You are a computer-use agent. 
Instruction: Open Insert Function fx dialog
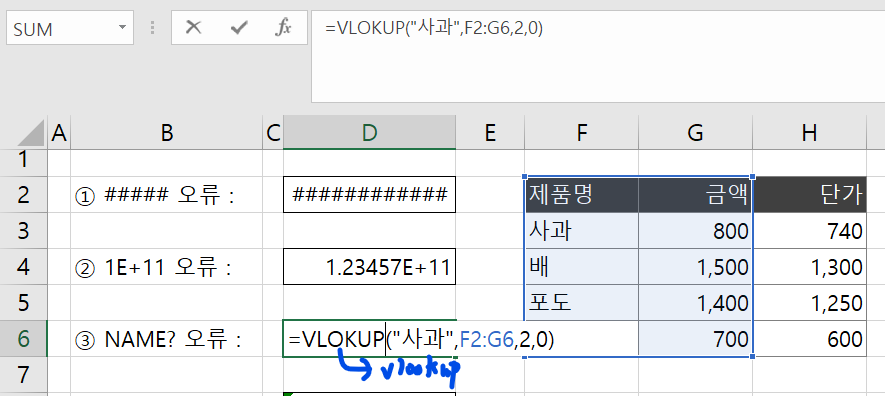283,27
